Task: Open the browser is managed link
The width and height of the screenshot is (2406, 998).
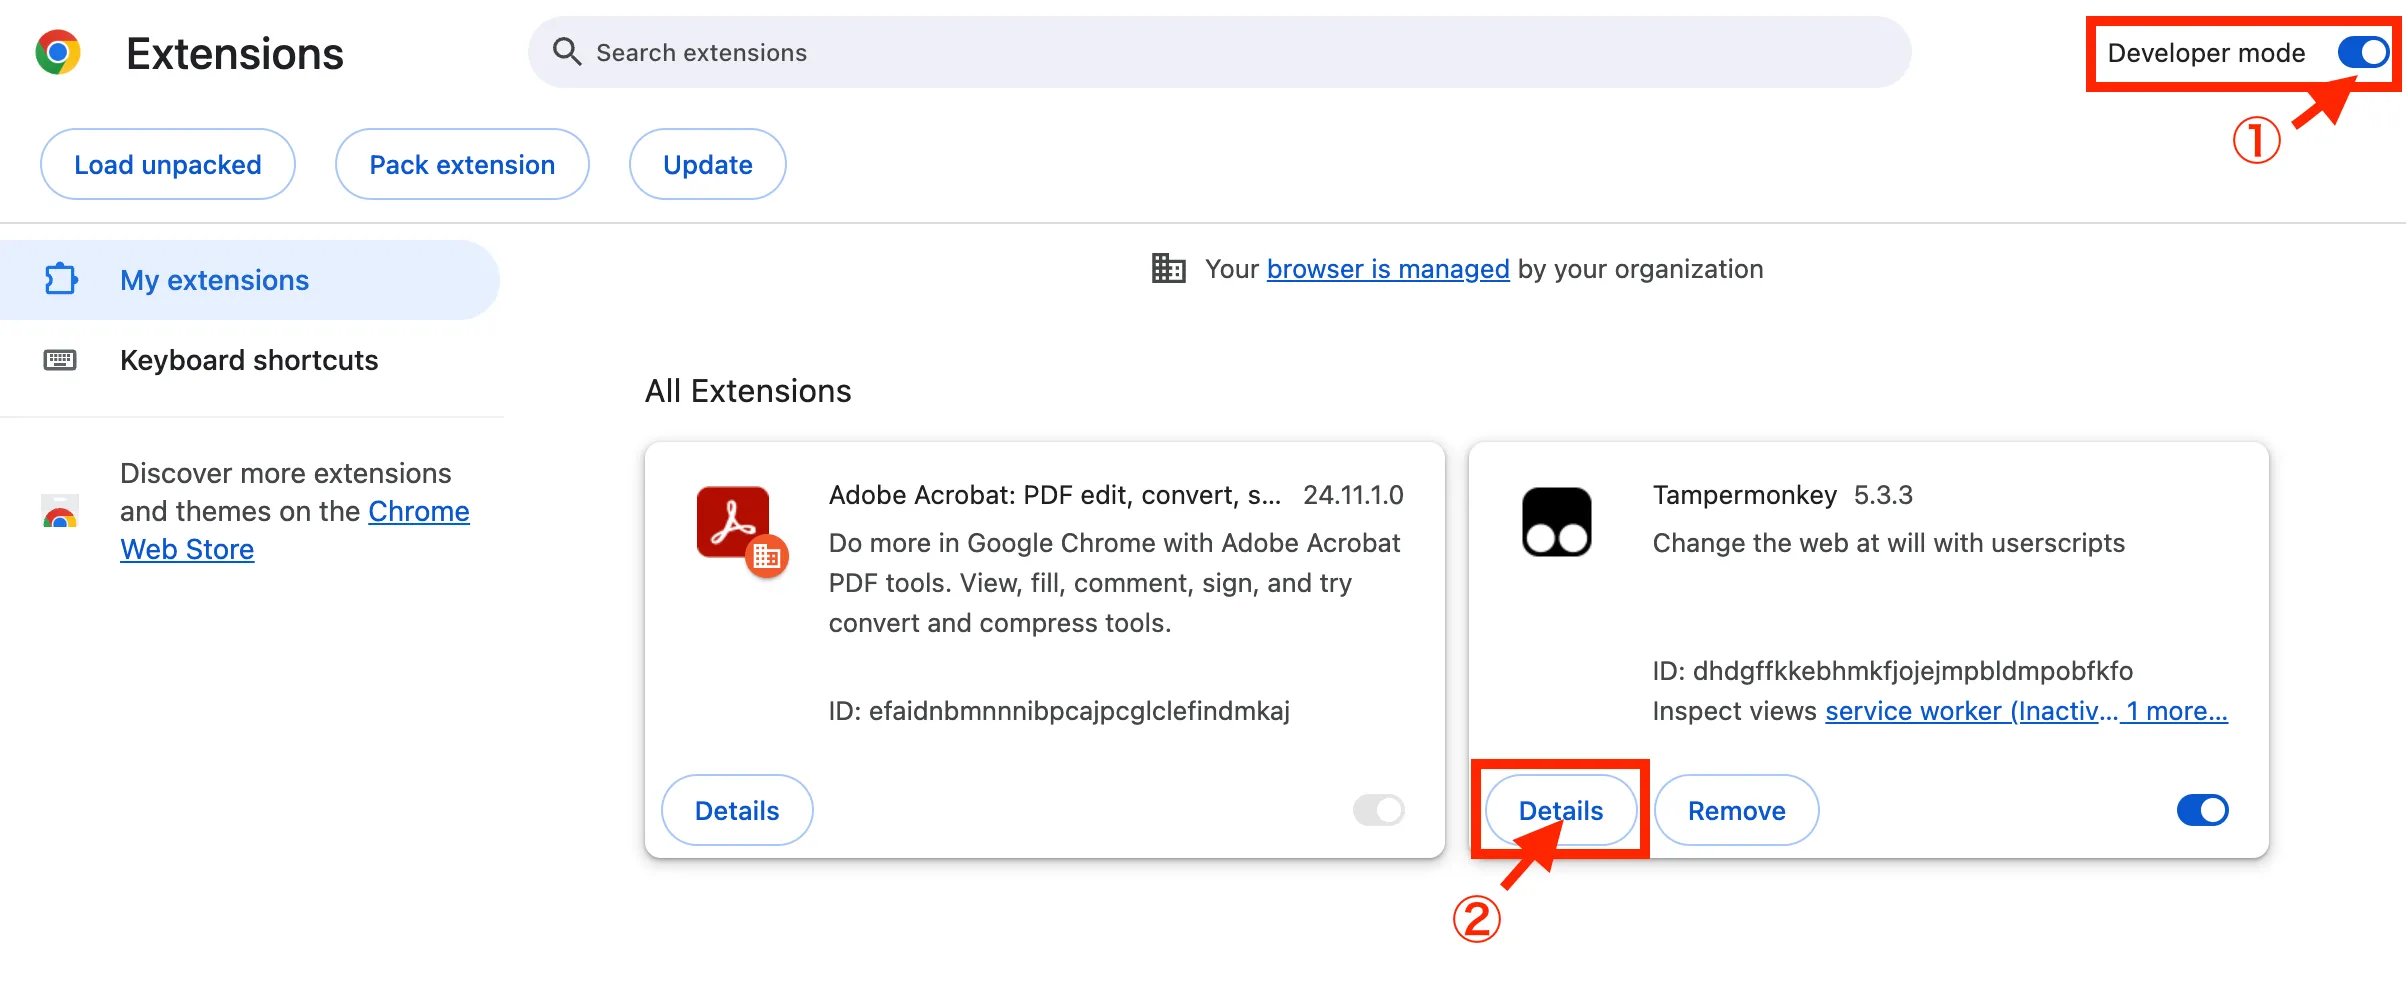Action: [1388, 269]
